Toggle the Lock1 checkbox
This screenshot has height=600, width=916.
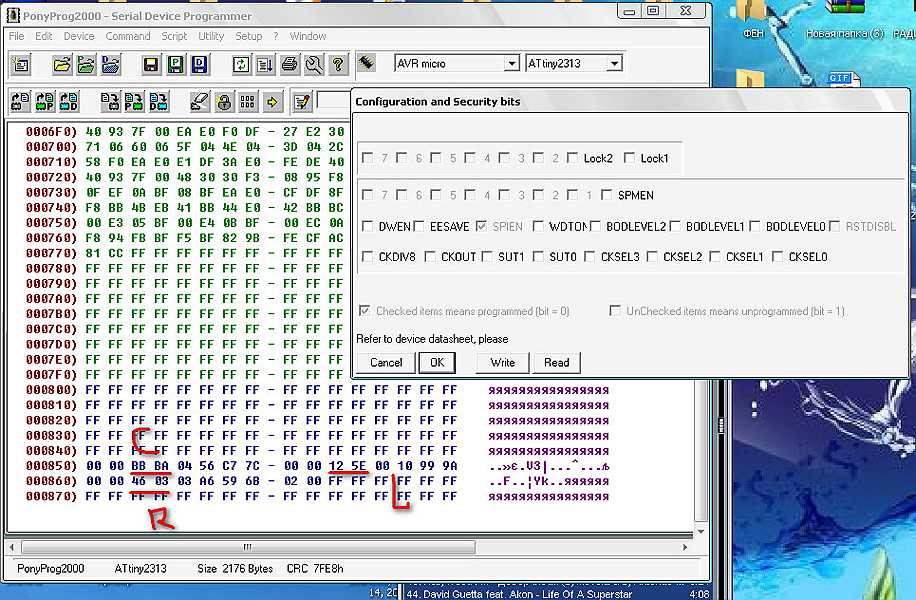click(x=629, y=158)
